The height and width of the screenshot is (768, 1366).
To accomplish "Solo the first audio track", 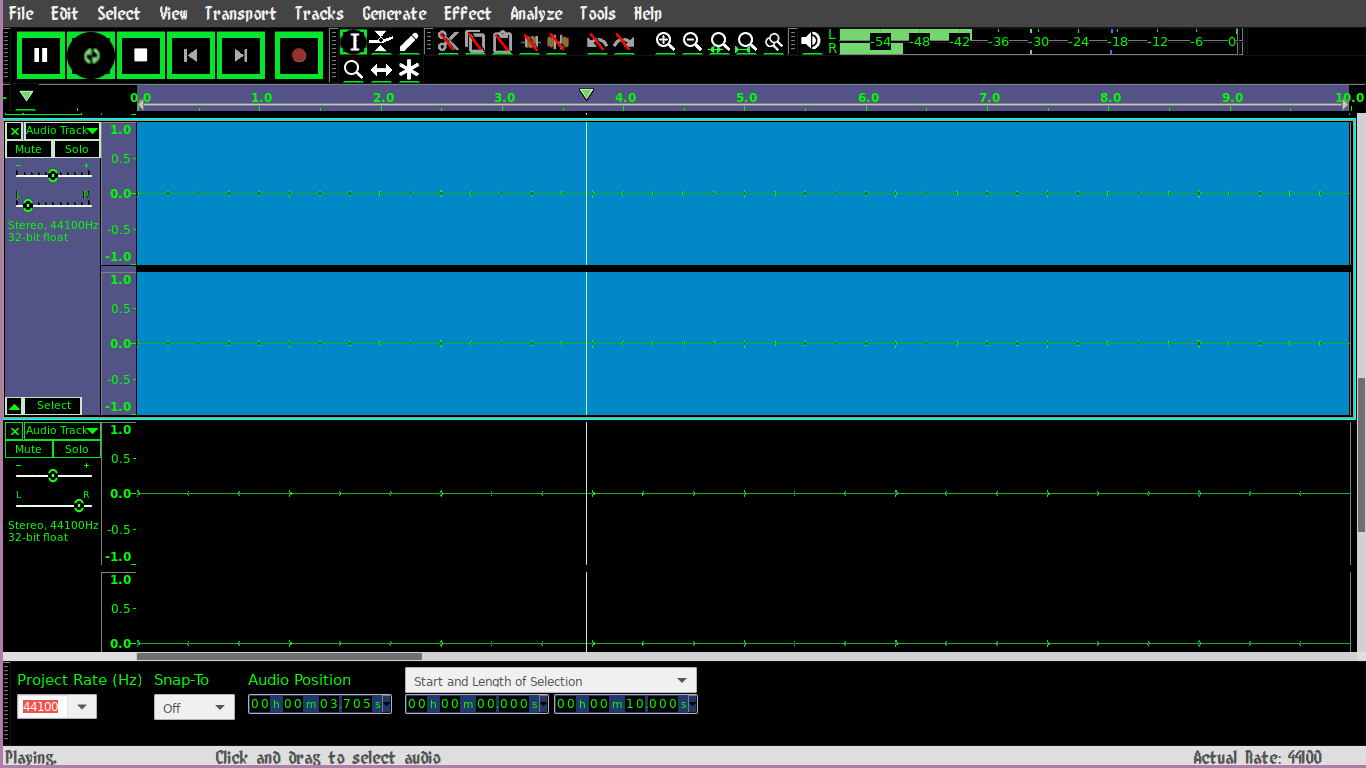I will point(77,149).
